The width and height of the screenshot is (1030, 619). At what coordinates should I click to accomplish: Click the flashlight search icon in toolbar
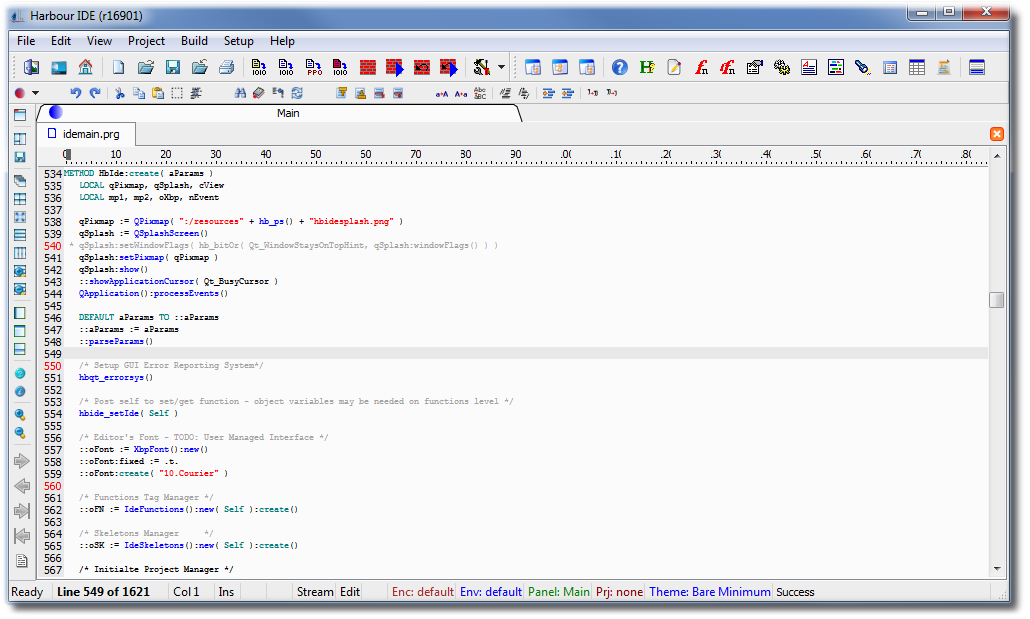[862, 68]
